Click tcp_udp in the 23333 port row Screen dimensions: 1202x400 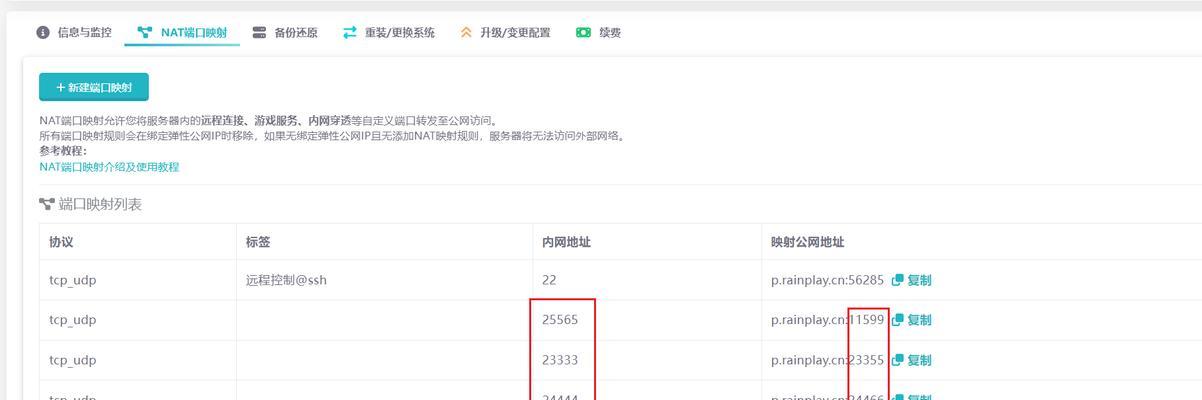73,360
